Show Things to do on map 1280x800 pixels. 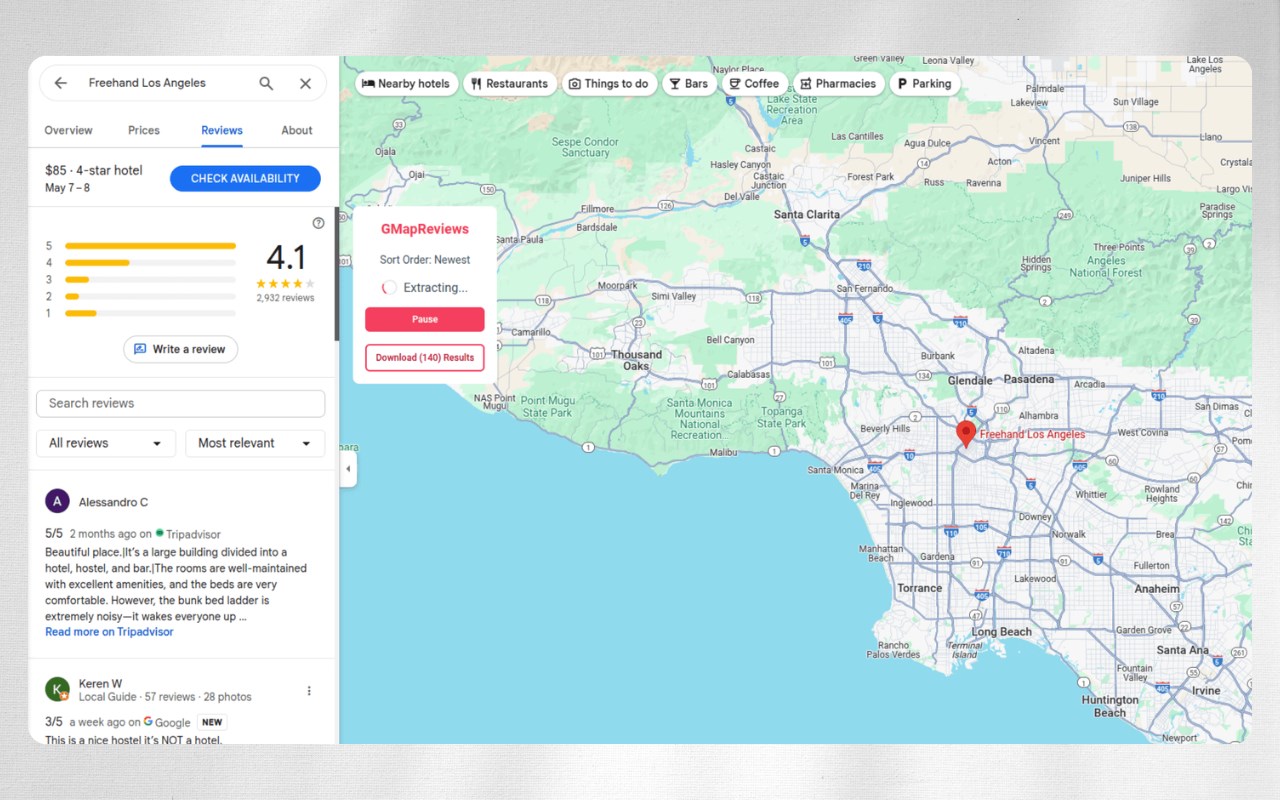click(x=609, y=84)
